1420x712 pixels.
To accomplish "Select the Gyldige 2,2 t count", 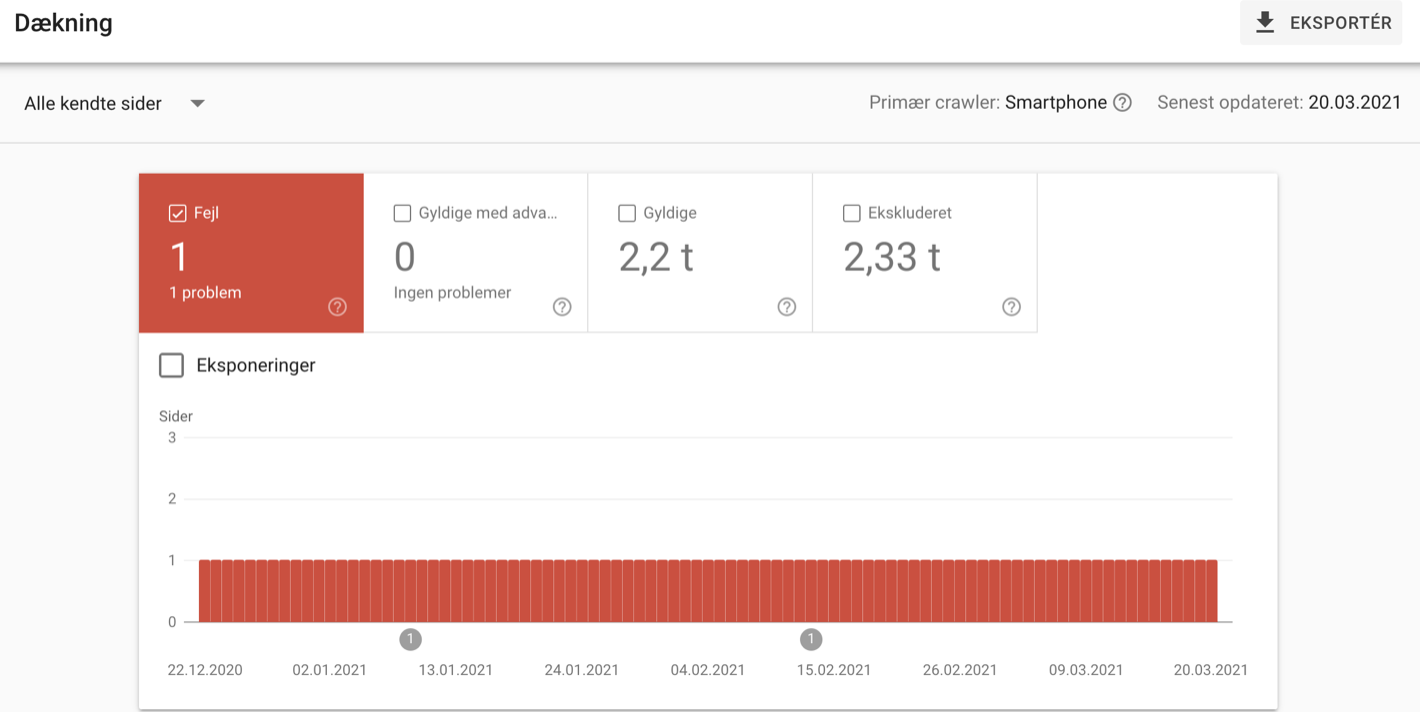I will tap(656, 257).
